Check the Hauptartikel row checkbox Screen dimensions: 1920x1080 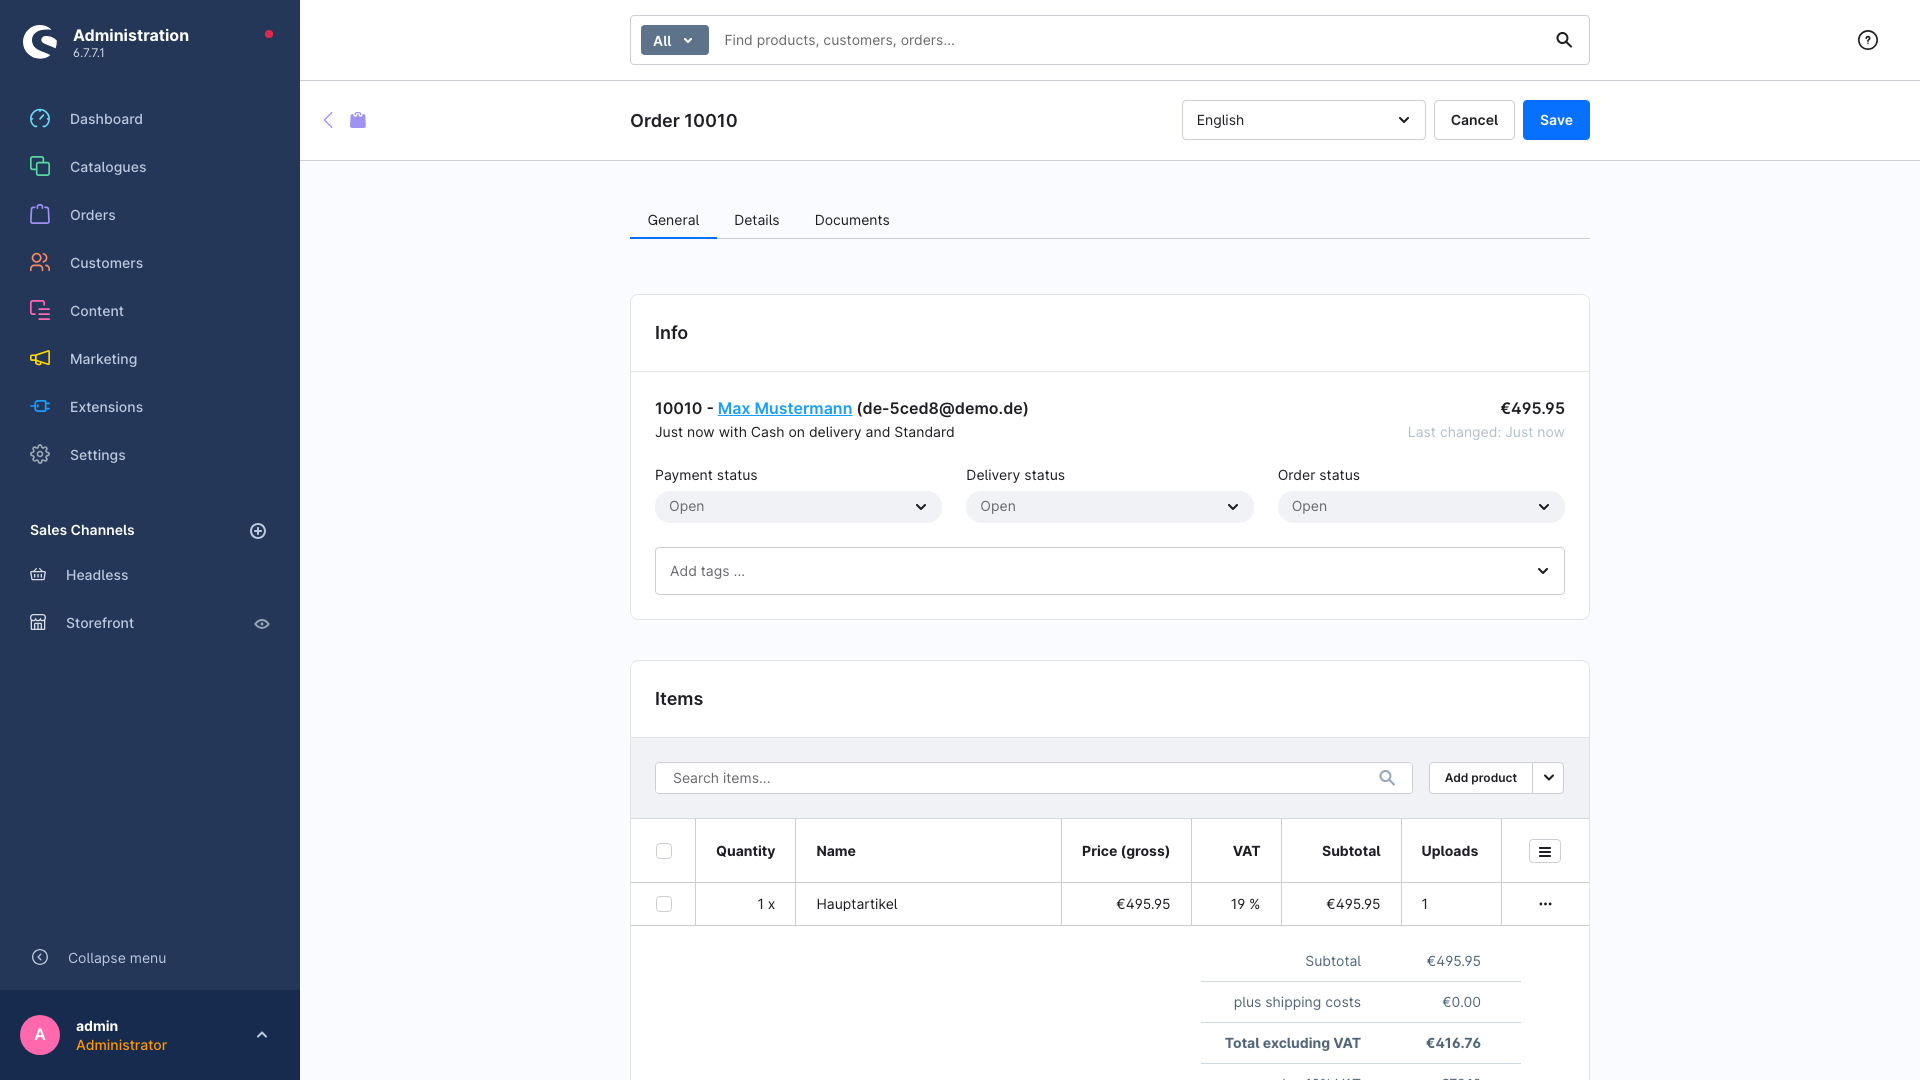point(664,904)
